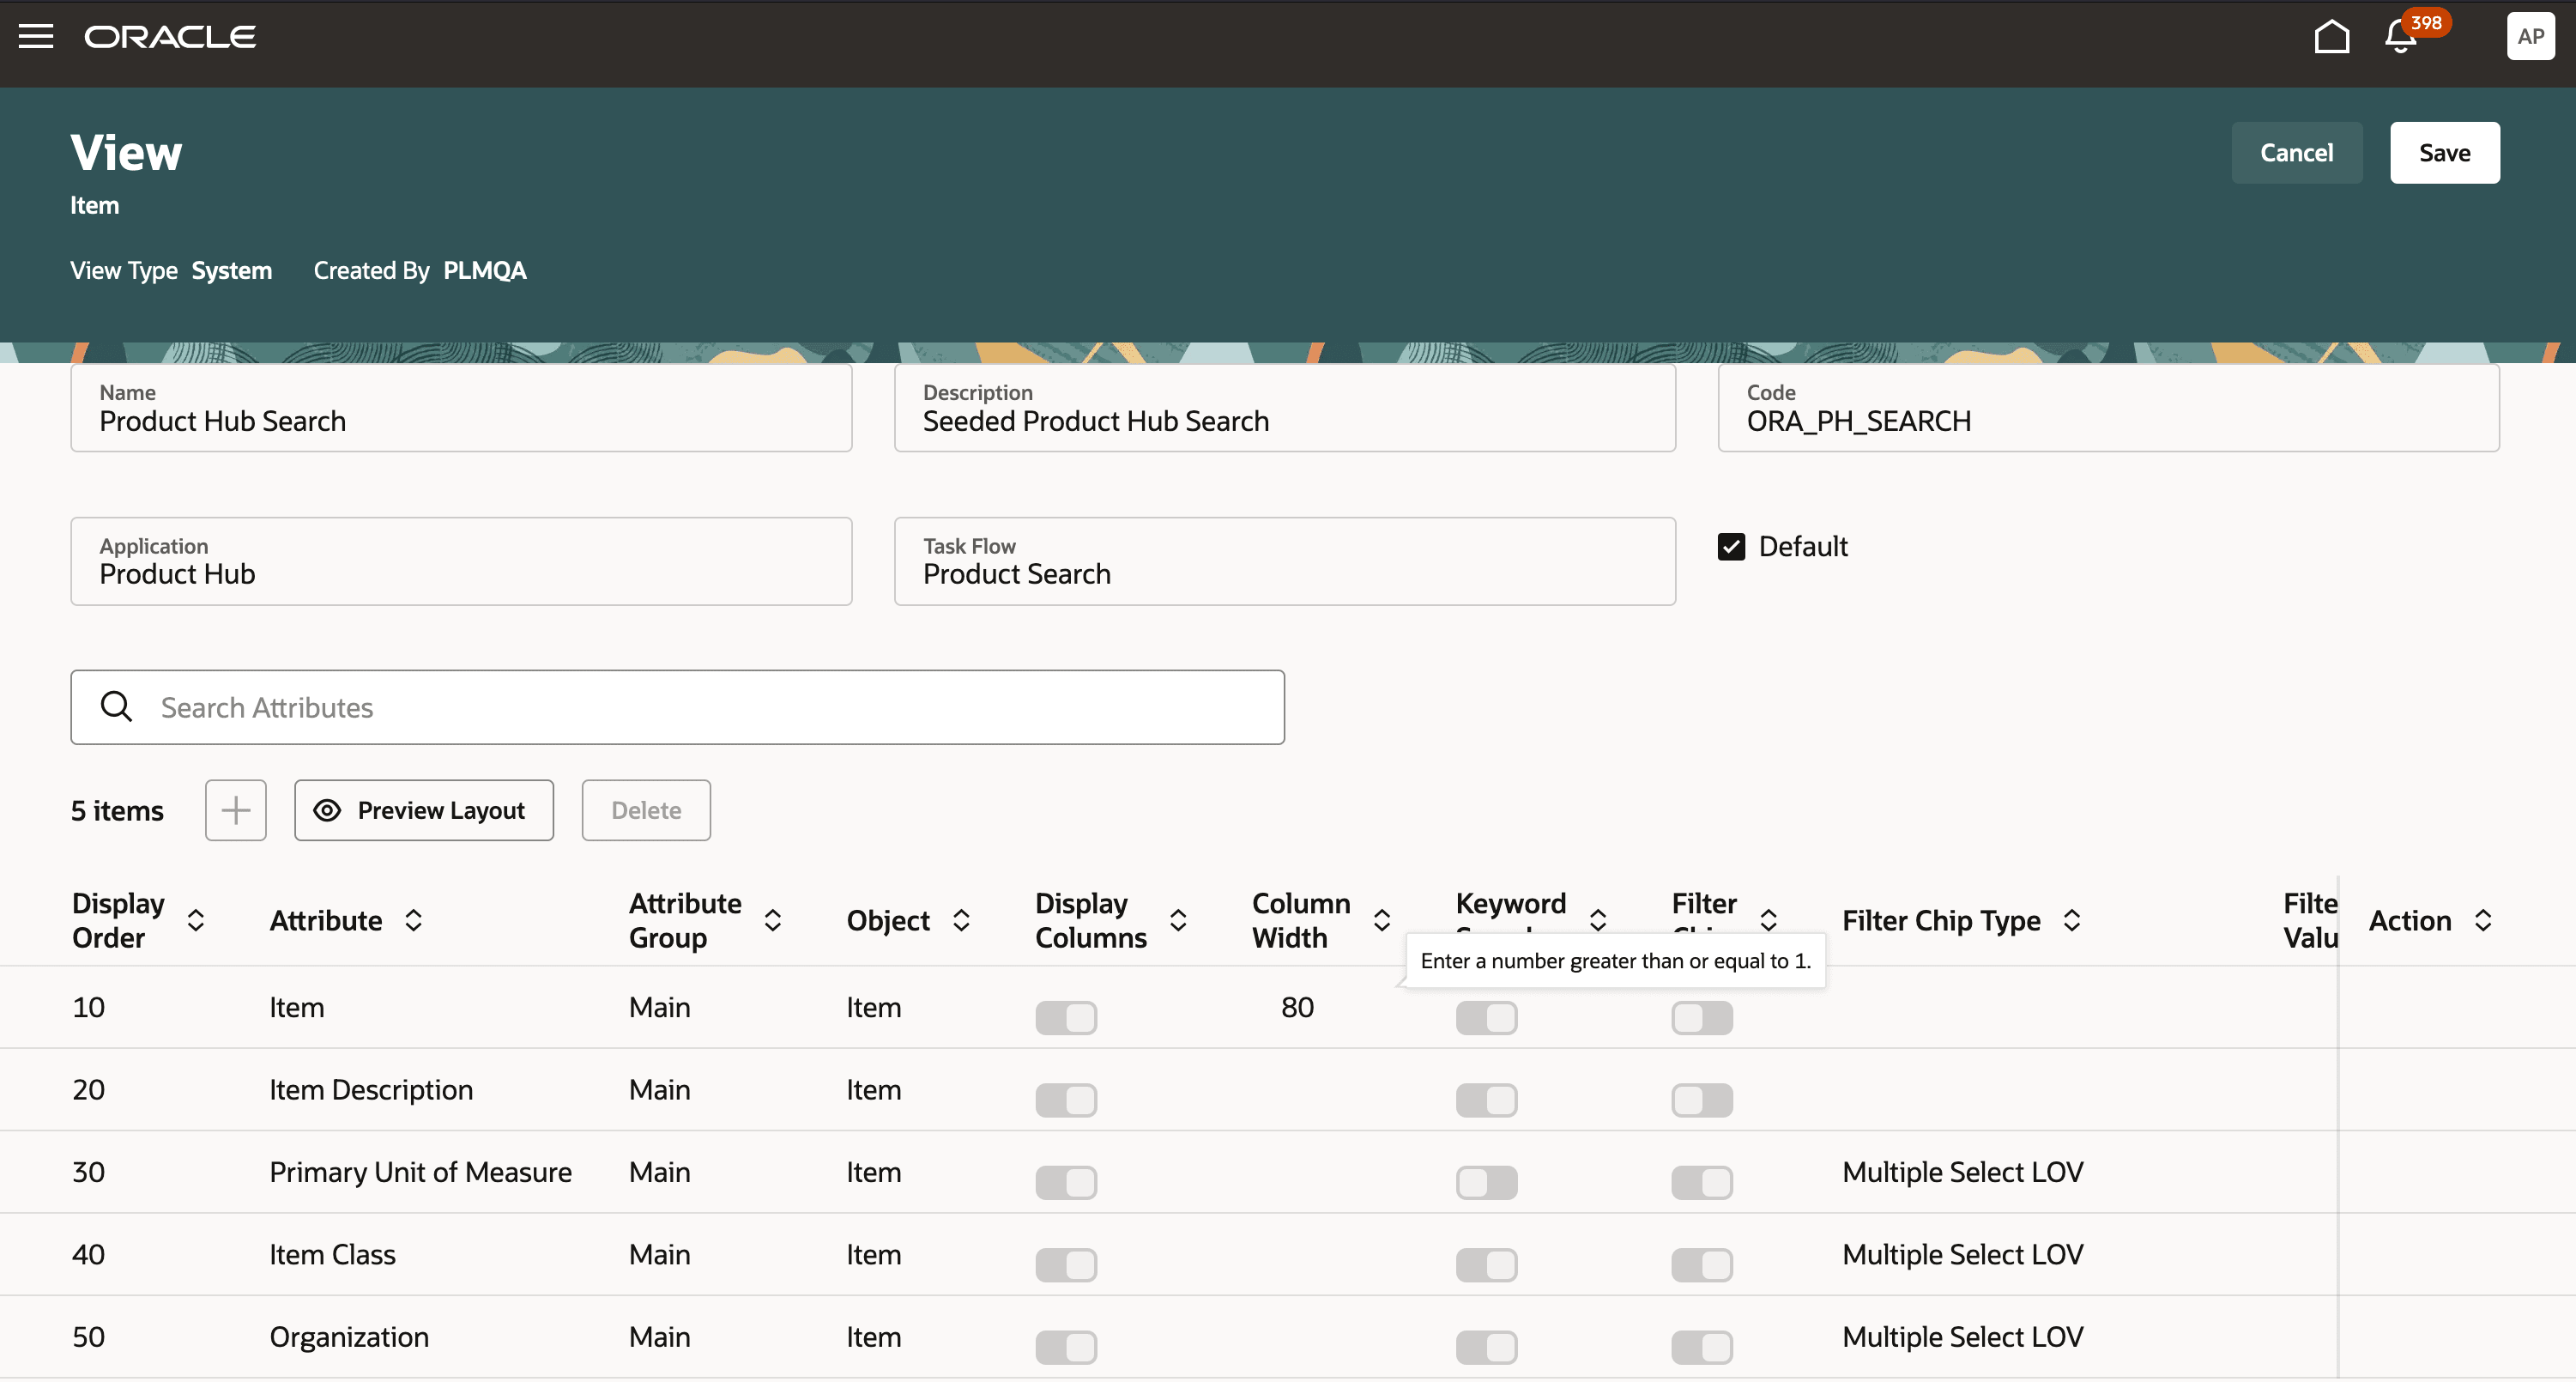This screenshot has height=1382, width=2576.
Task: Click the Oracle logo
Action: click(170, 36)
